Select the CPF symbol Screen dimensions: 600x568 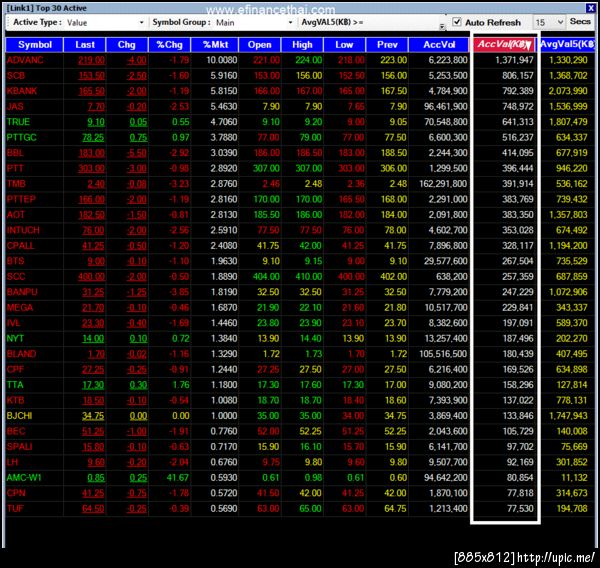[x=15, y=369]
